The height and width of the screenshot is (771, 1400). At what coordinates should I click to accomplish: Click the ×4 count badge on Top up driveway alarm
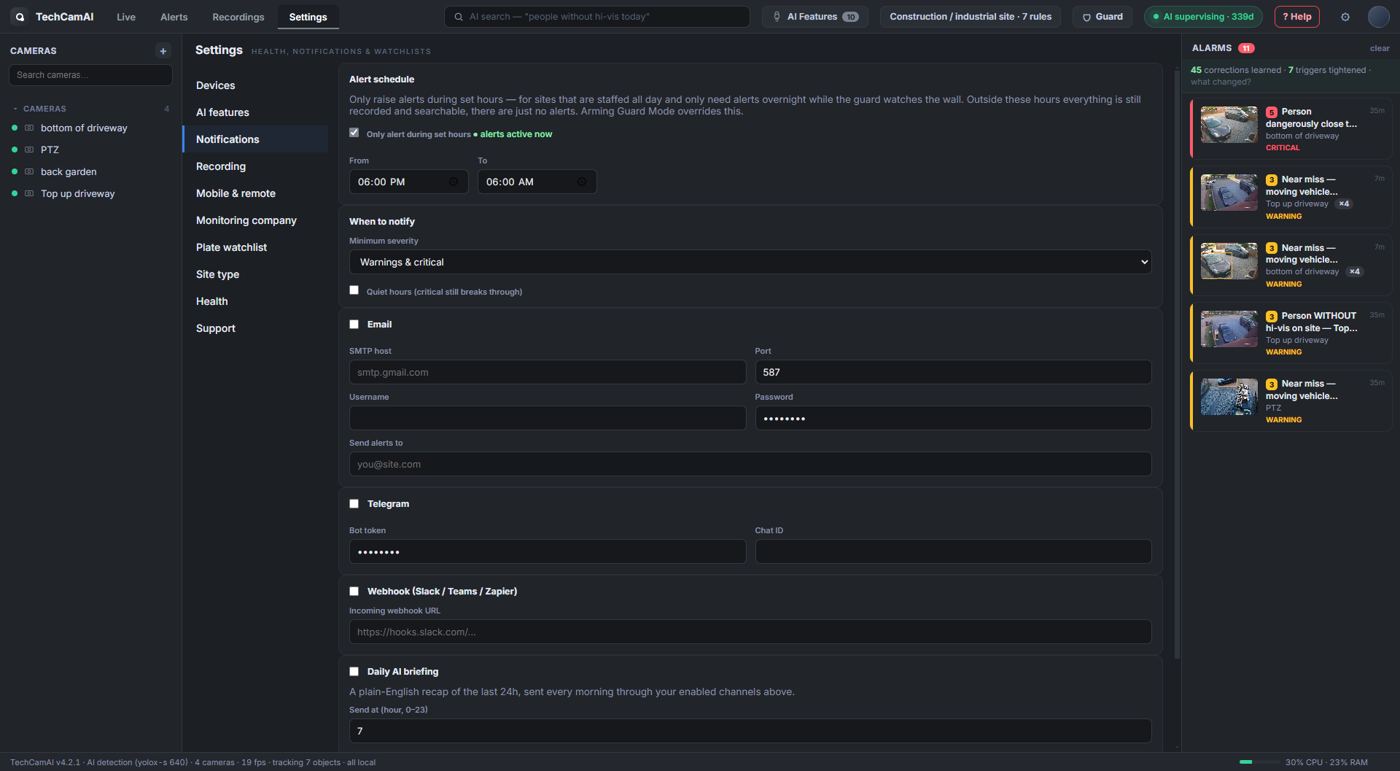[1344, 204]
